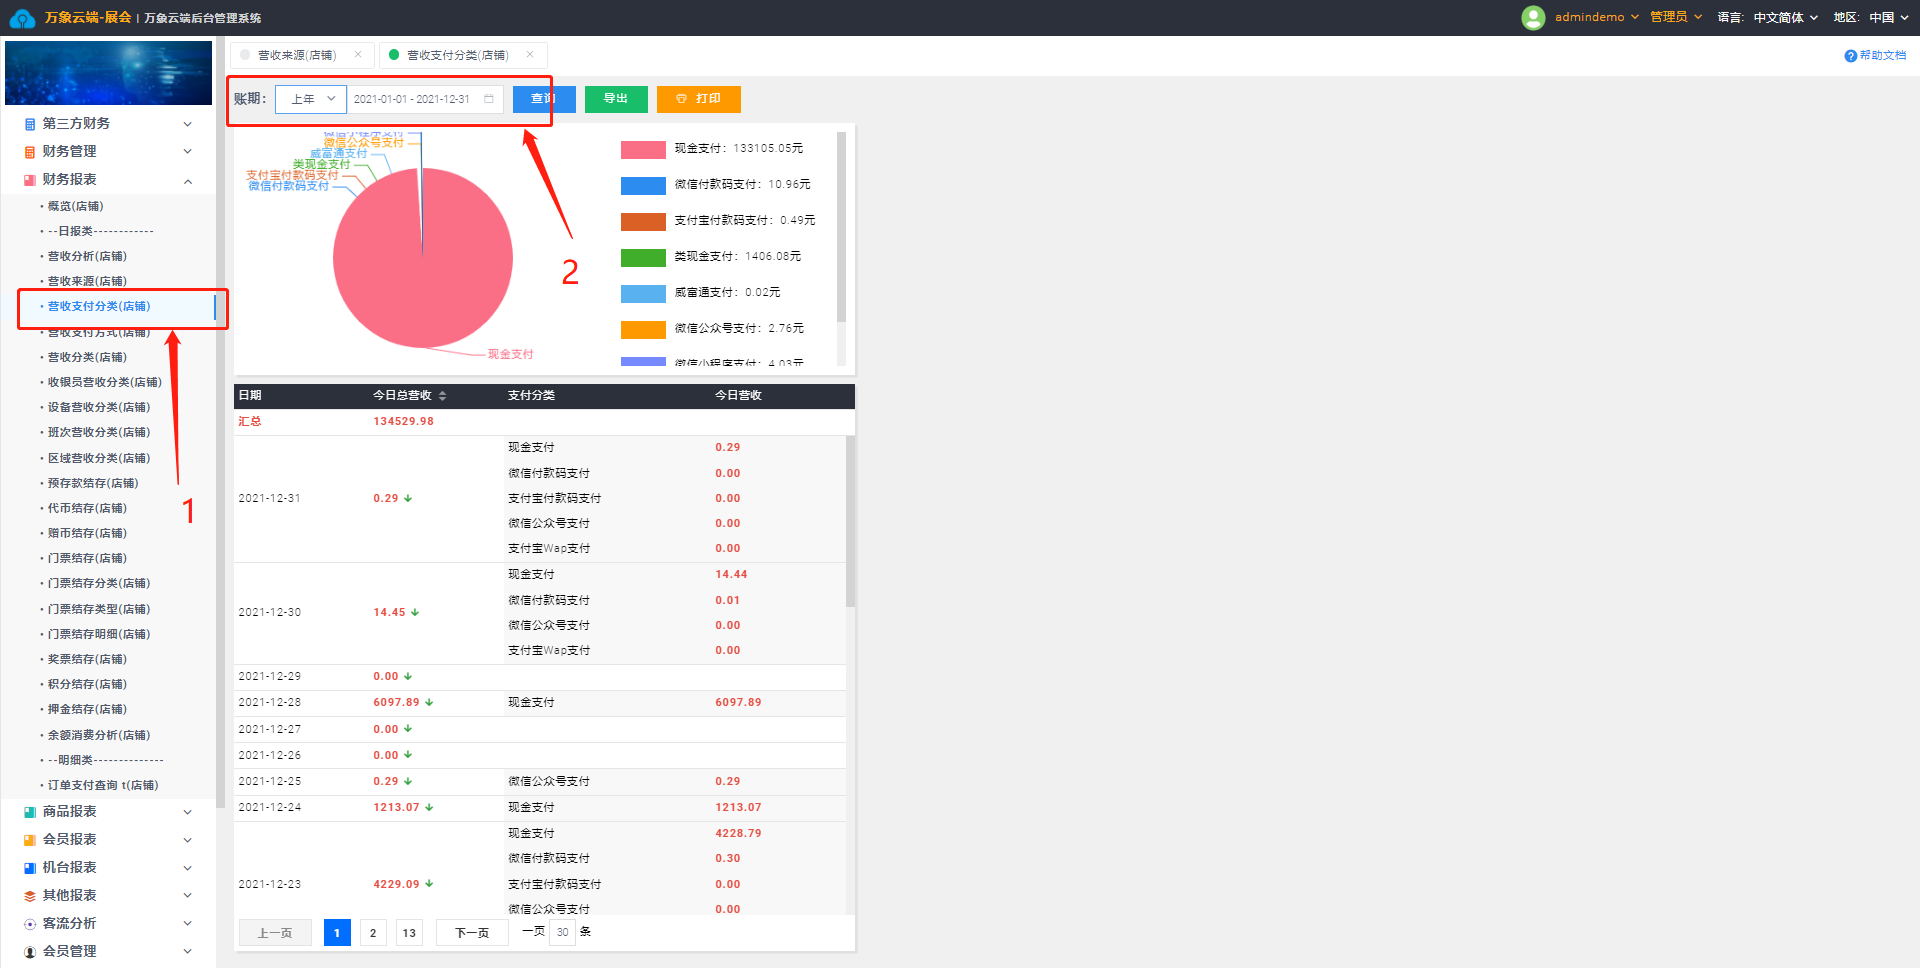Expand the 商品报表 menu section
1920x968 pixels.
click(187, 812)
